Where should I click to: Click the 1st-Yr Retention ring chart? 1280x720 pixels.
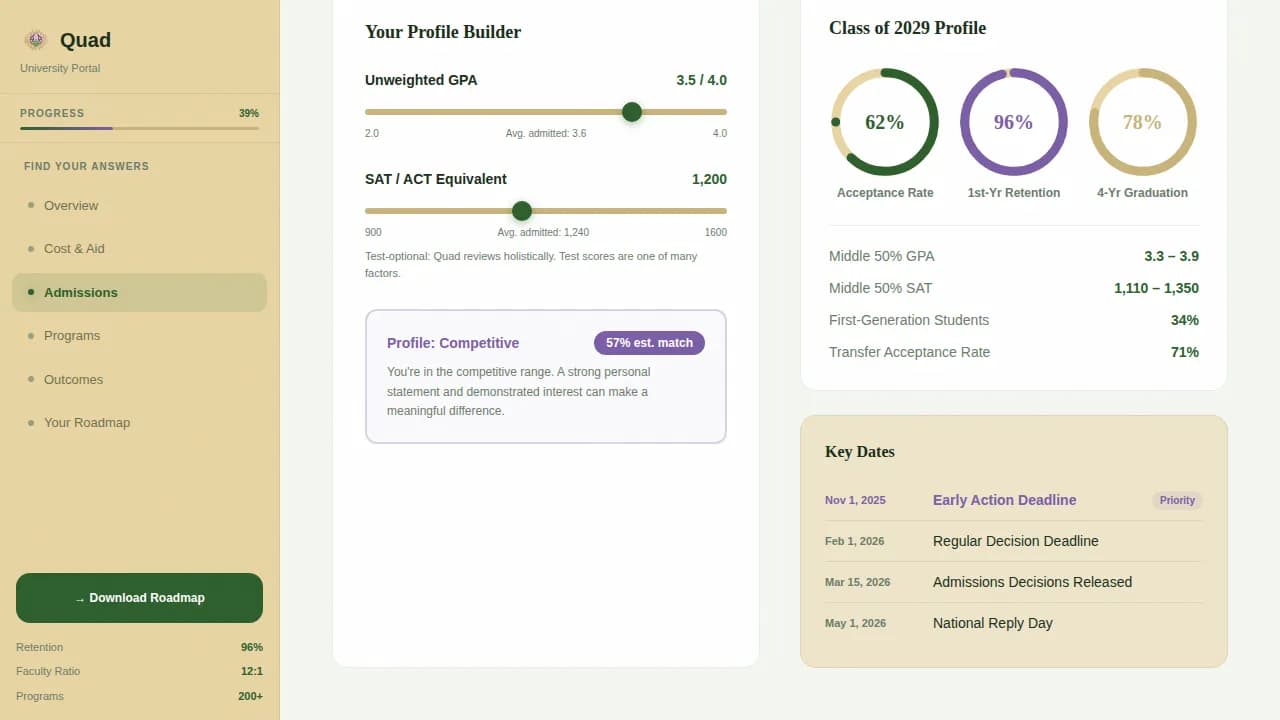coord(1013,122)
